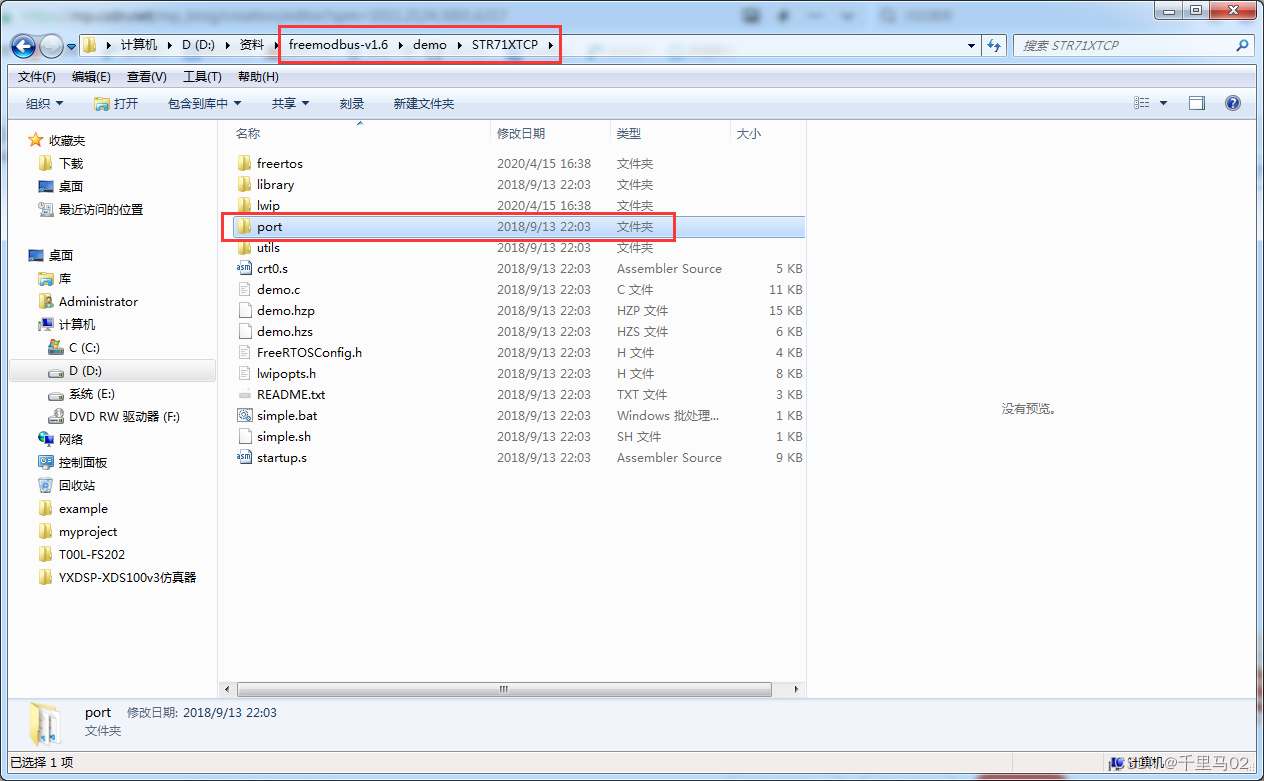1264x781 pixels.
Task: Change the view with the view icon
Action: click(1142, 103)
